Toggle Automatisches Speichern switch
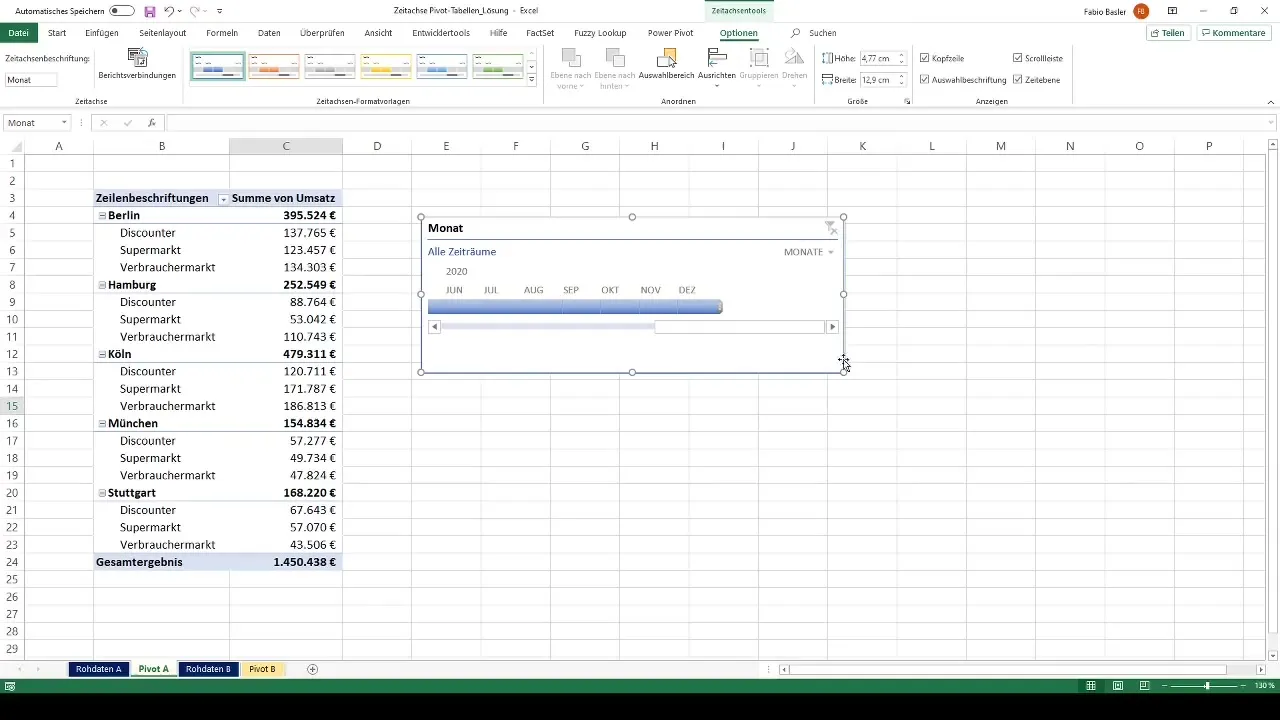Screen dimensions: 1280x720 pos(122,11)
